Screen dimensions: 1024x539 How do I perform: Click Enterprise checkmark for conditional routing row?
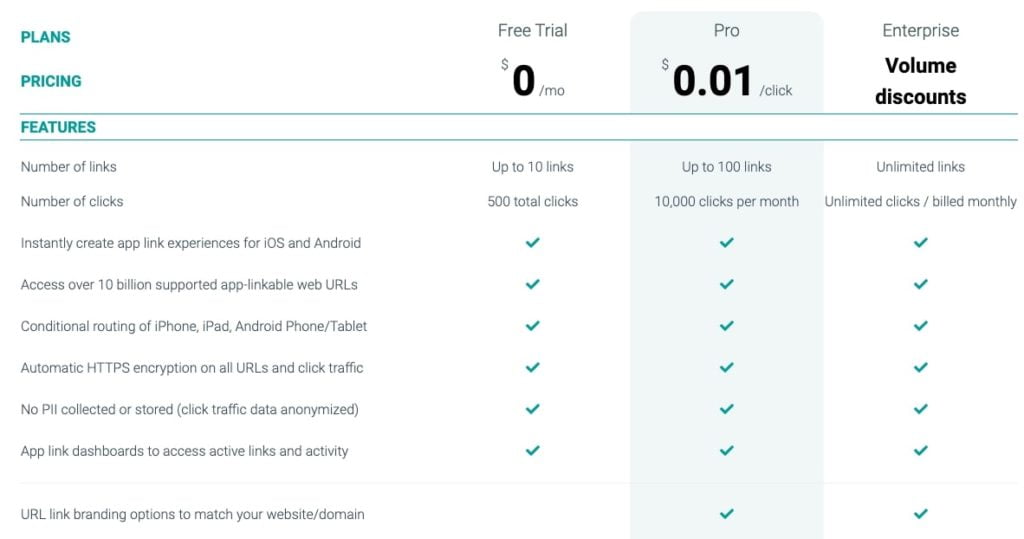tap(920, 325)
